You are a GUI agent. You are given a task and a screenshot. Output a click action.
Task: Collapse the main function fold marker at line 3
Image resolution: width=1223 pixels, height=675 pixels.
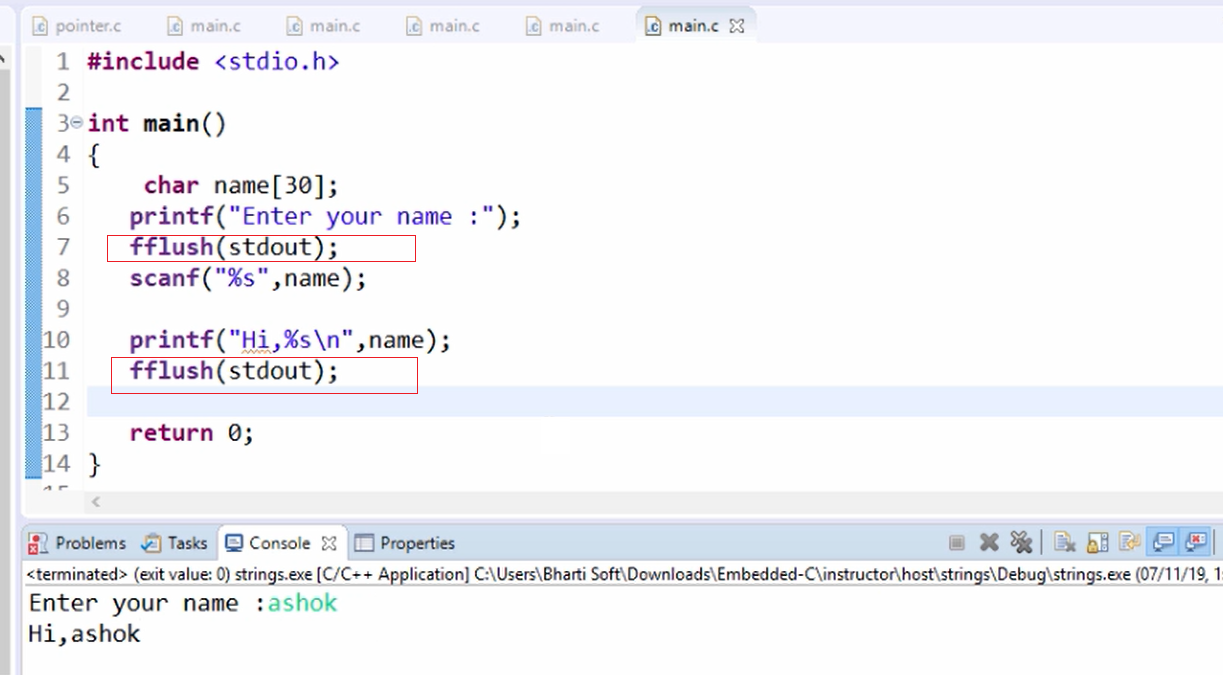77,123
